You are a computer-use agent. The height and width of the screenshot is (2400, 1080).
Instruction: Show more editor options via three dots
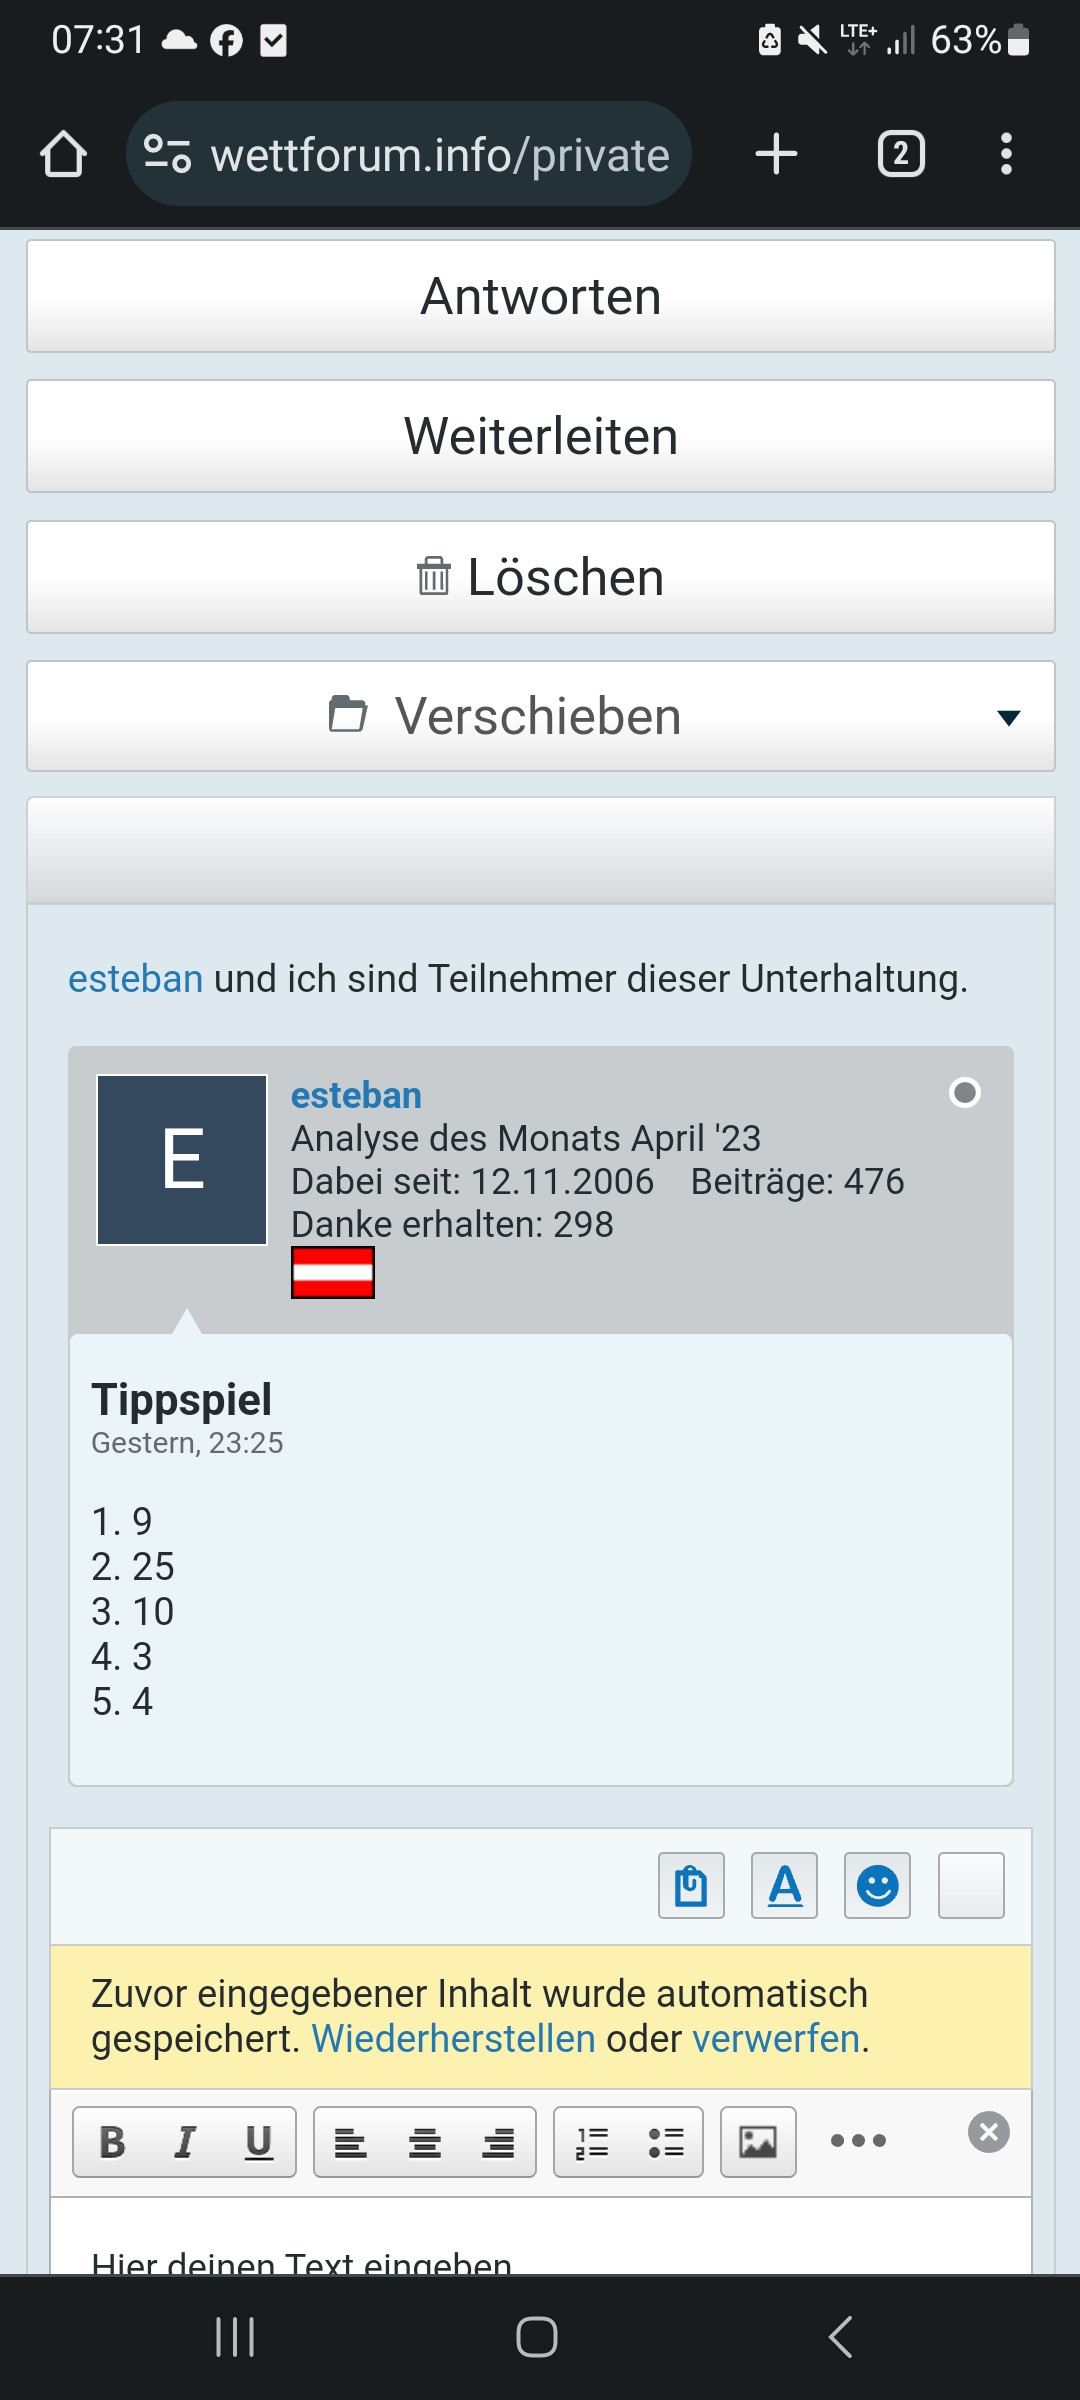click(x=858, y=2141)
